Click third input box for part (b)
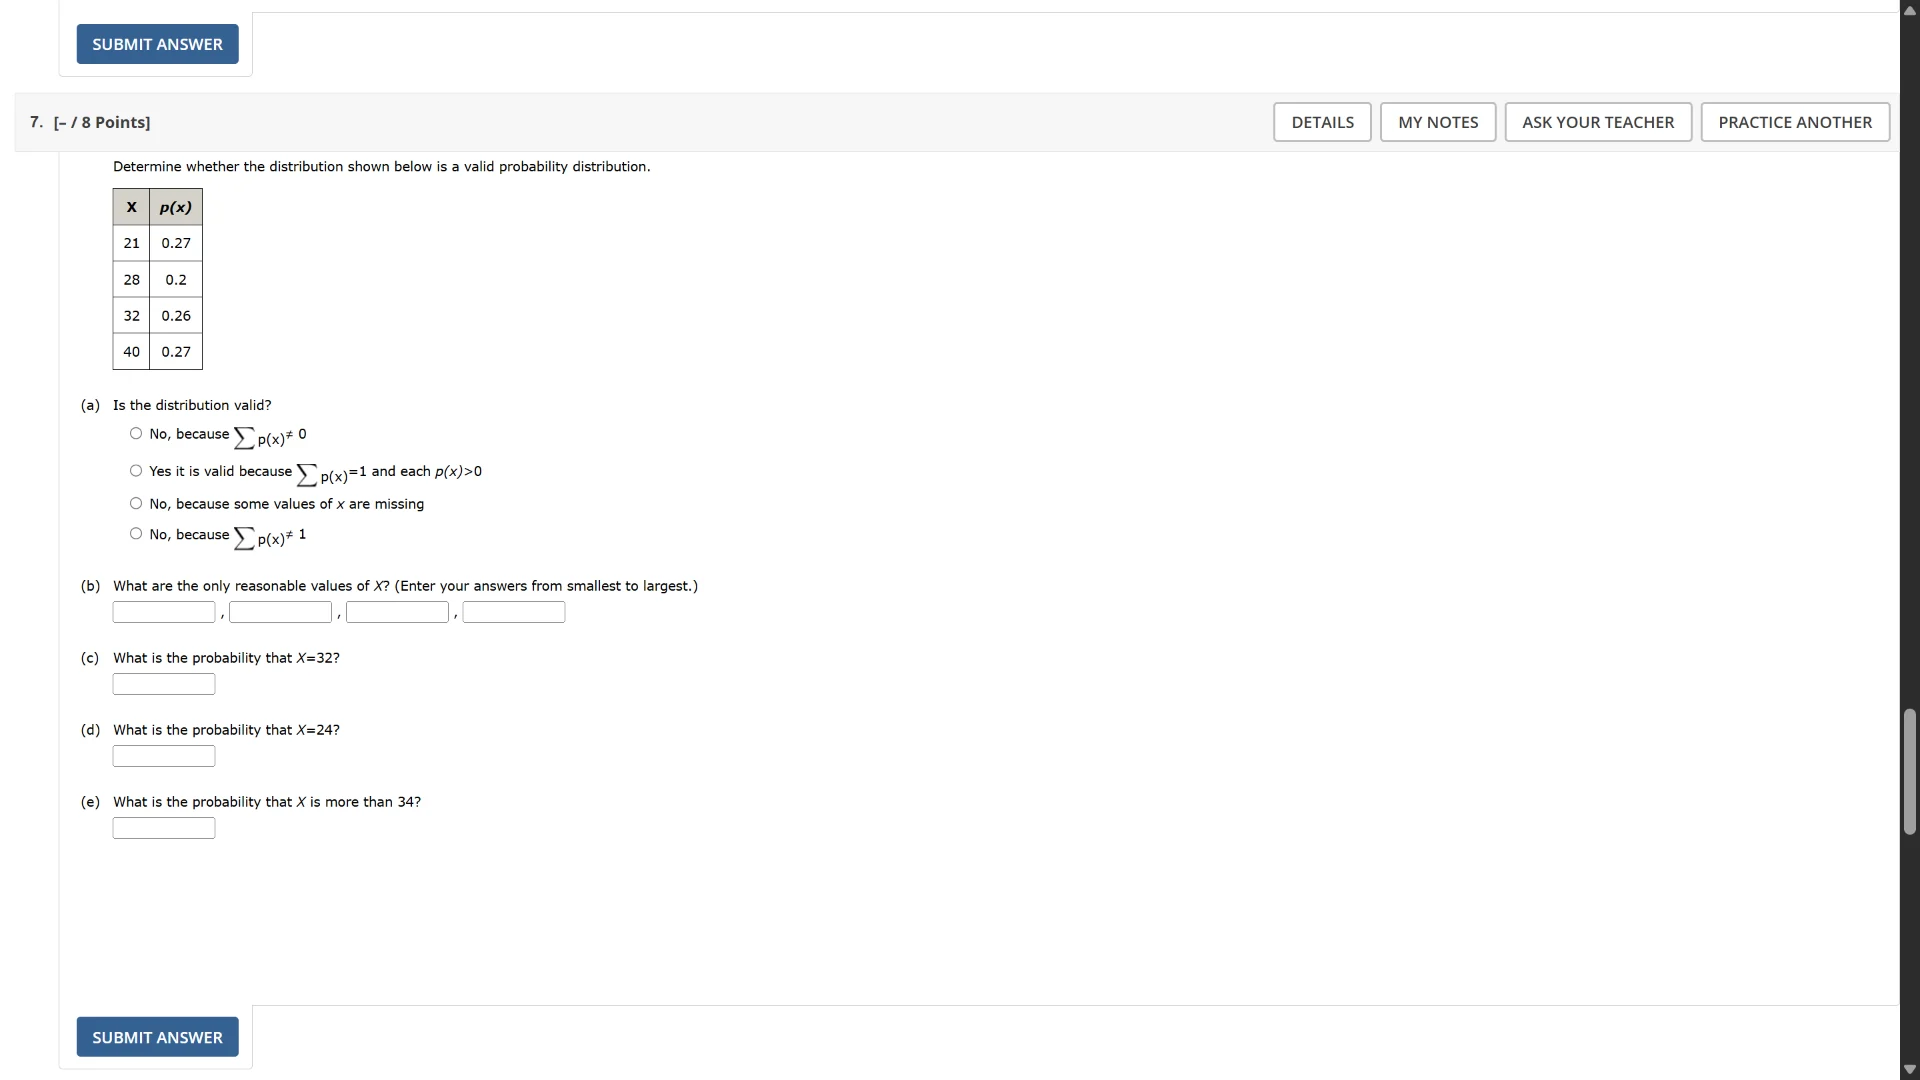1920x1080 pixels. tap(397, 612)
